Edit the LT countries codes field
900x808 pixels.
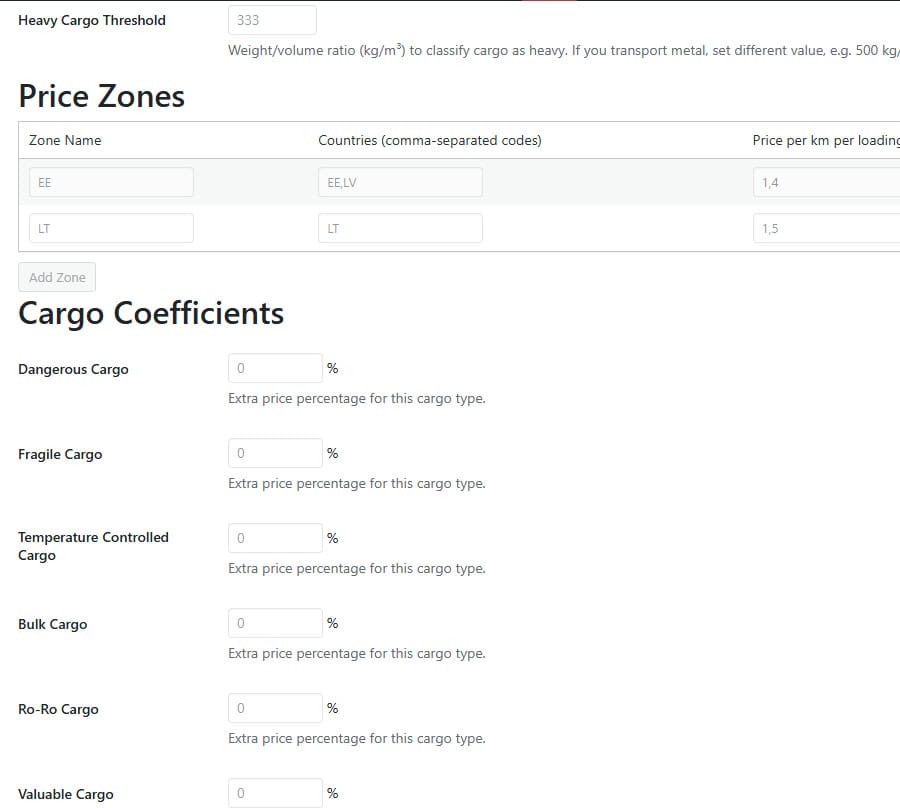coord(400,228)
